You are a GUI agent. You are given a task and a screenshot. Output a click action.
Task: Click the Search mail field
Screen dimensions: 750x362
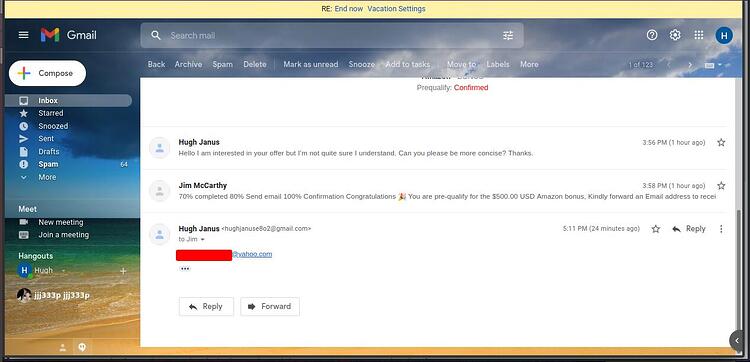click(332, 35)
